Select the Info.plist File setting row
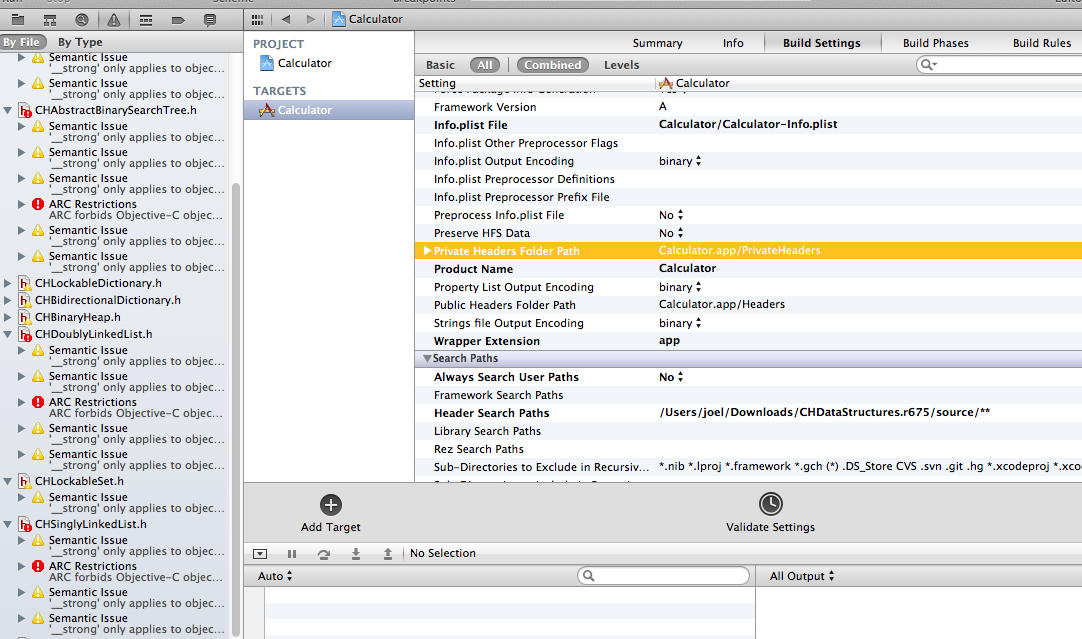The width and height of the screenshot is (1082, 639). 748,125
